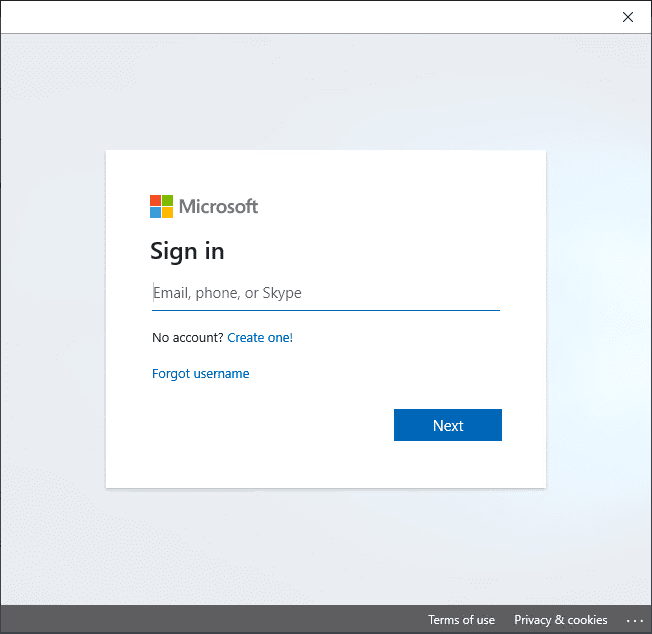Focus the Email, phone, or Skype field
The image size is (652, 634).
point(326,293)
